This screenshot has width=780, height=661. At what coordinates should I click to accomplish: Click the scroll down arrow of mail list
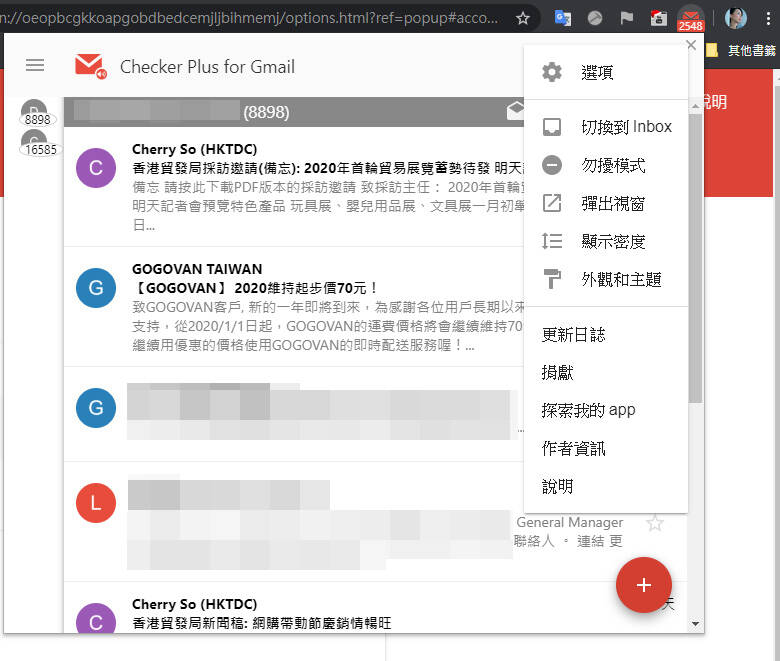click(695, 624)
